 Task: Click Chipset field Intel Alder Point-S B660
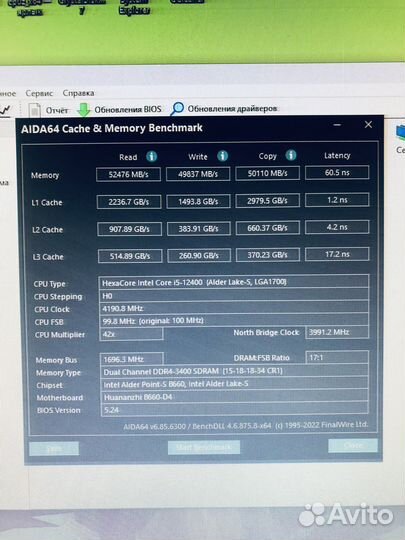(235, 384)
